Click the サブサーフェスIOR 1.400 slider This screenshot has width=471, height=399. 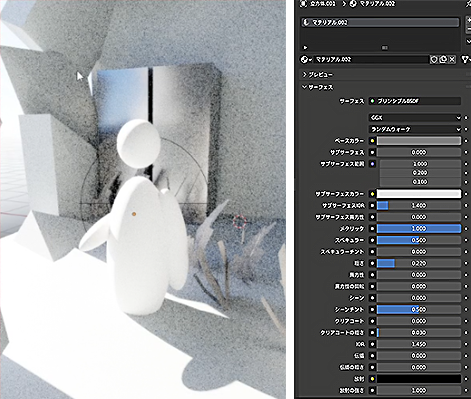click(x=419, y=206)
